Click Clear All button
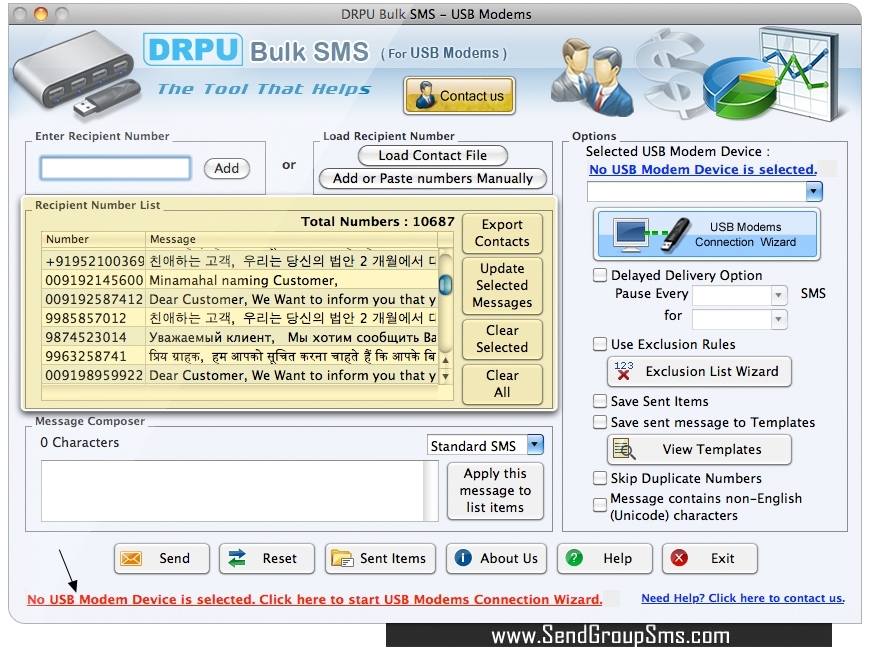The width and height of the screenshot is (870, 649). tap(502, 384)
